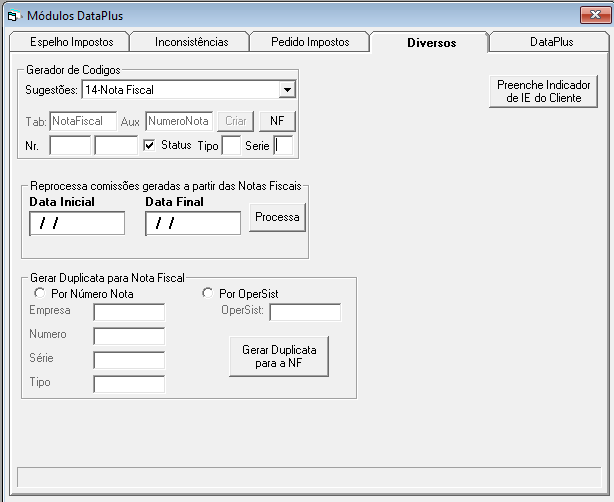Viewport: 614px width, 502px height.
Task: Click the Criar button
Action: point(235,121)
